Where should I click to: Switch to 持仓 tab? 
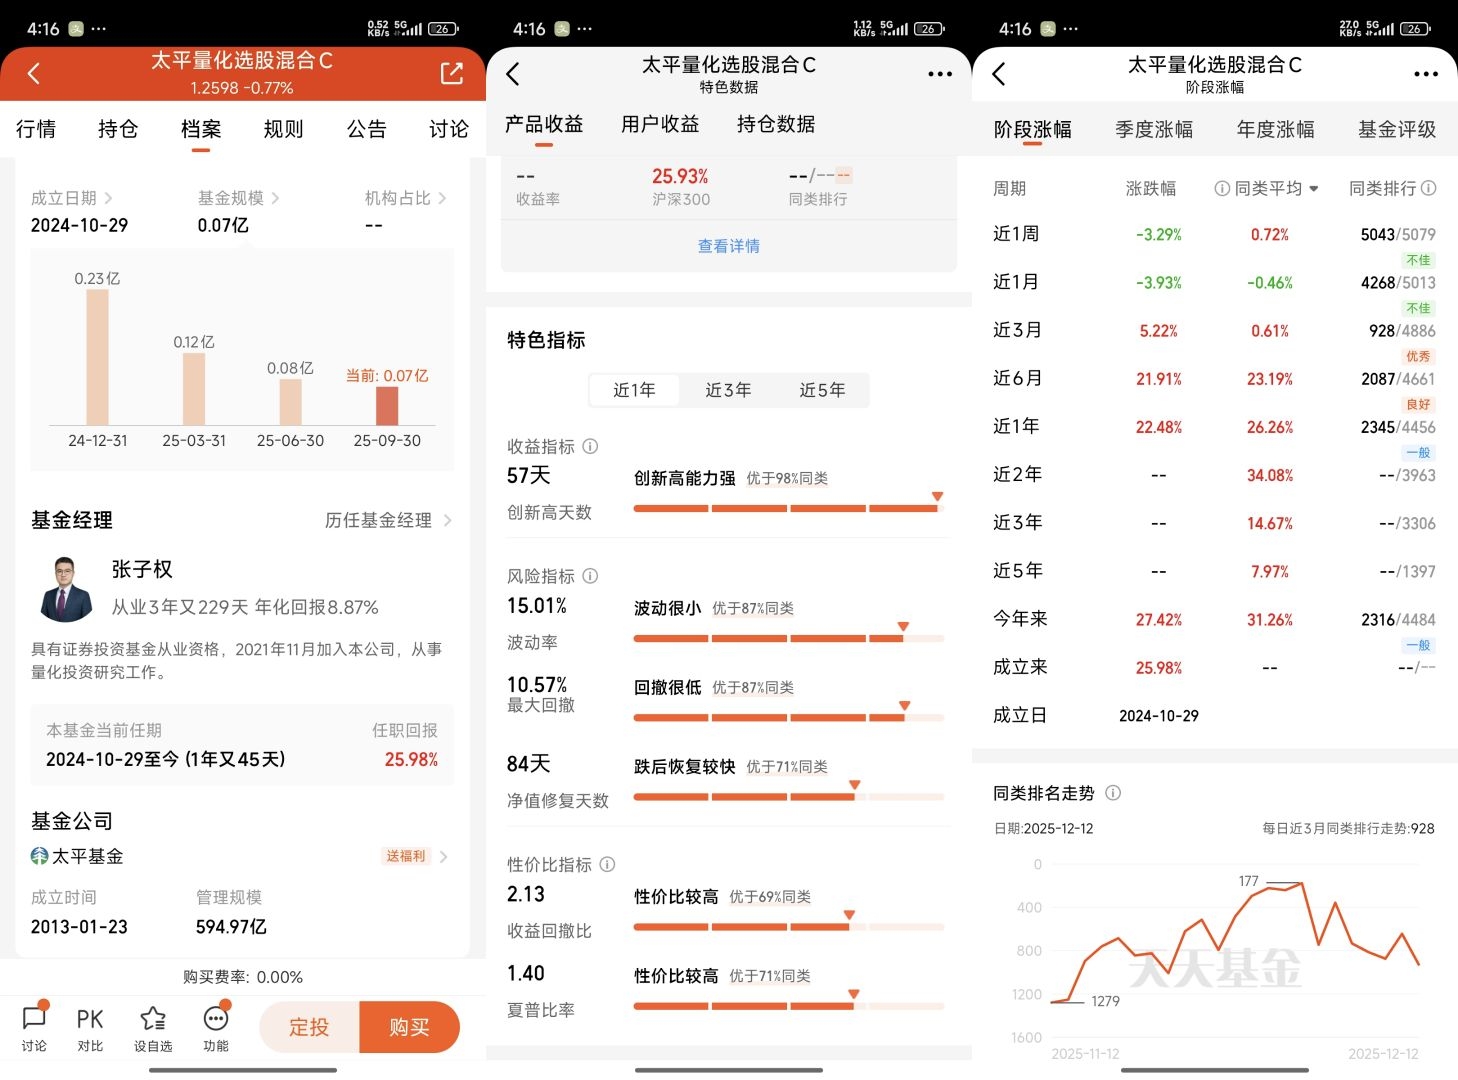click(x=118, y=129)
